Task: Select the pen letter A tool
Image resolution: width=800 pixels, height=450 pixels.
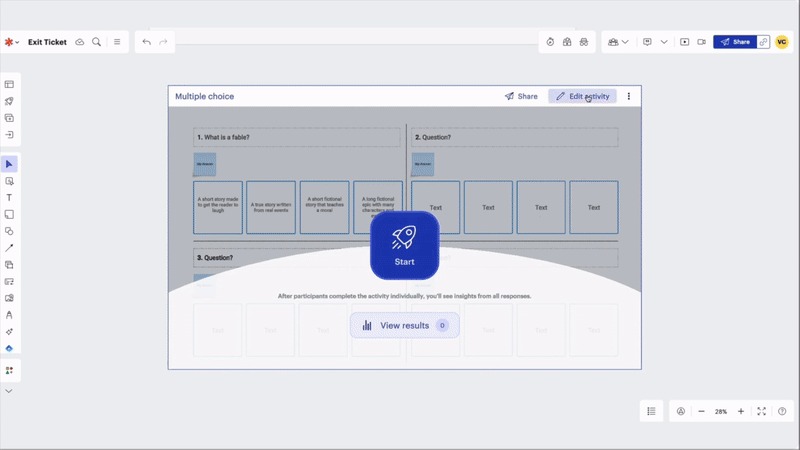Action: (9, 315)
